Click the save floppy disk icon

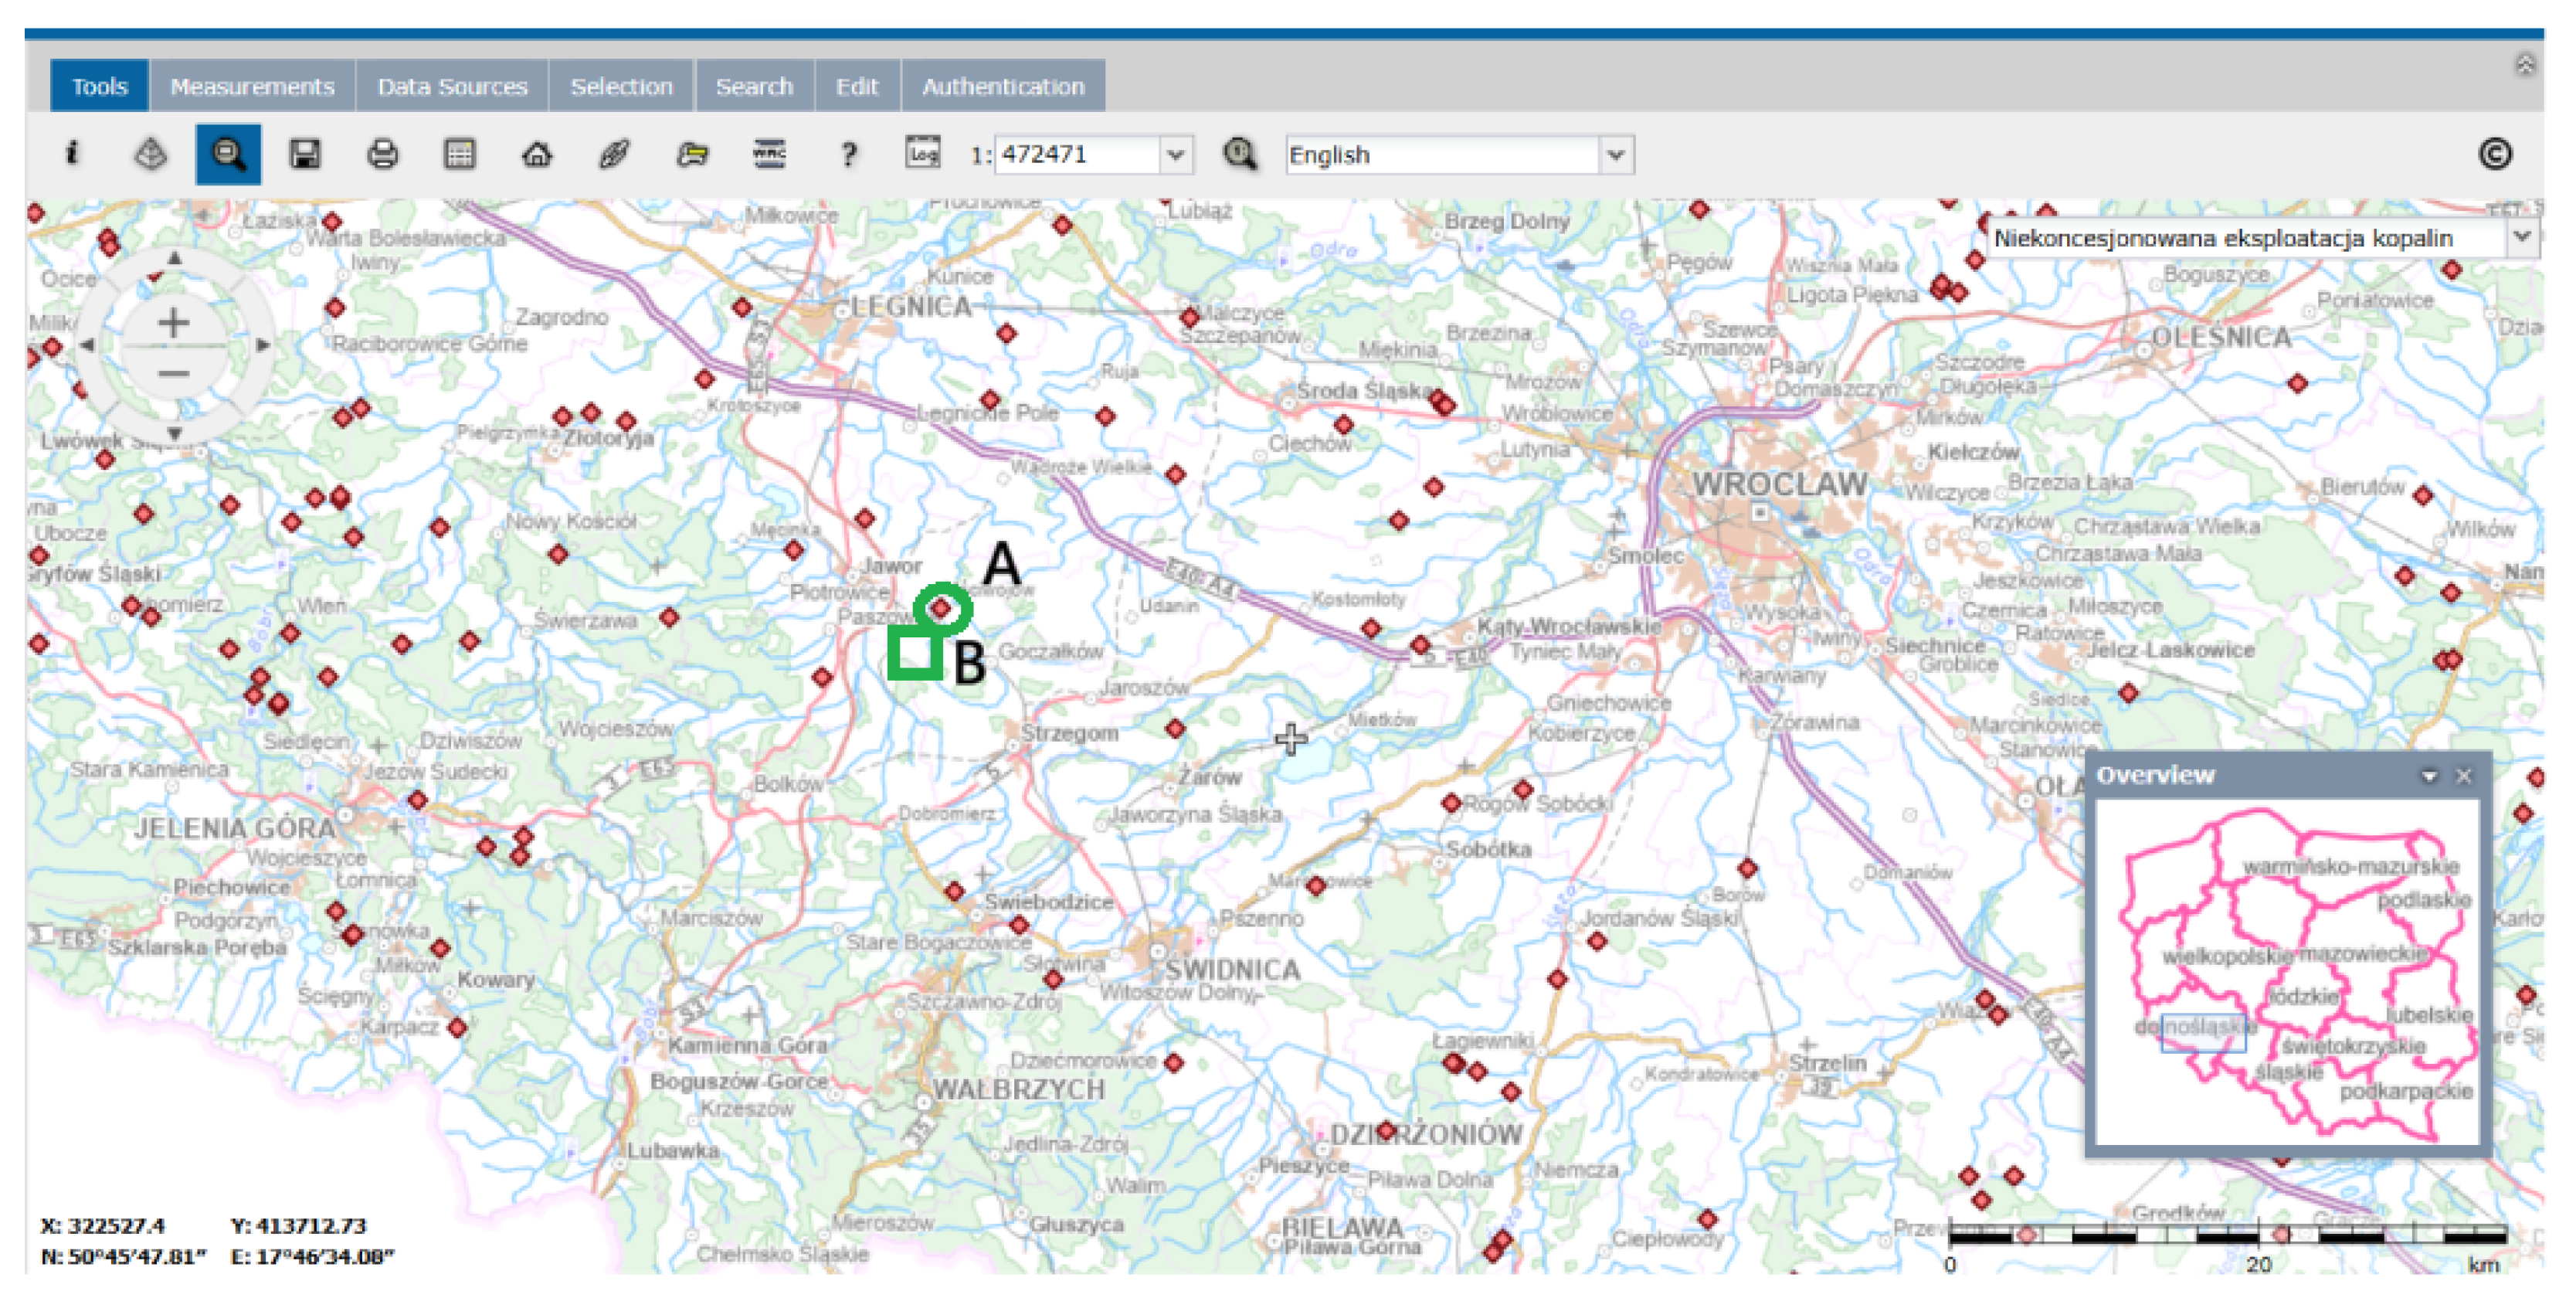[x=305, y=154]
